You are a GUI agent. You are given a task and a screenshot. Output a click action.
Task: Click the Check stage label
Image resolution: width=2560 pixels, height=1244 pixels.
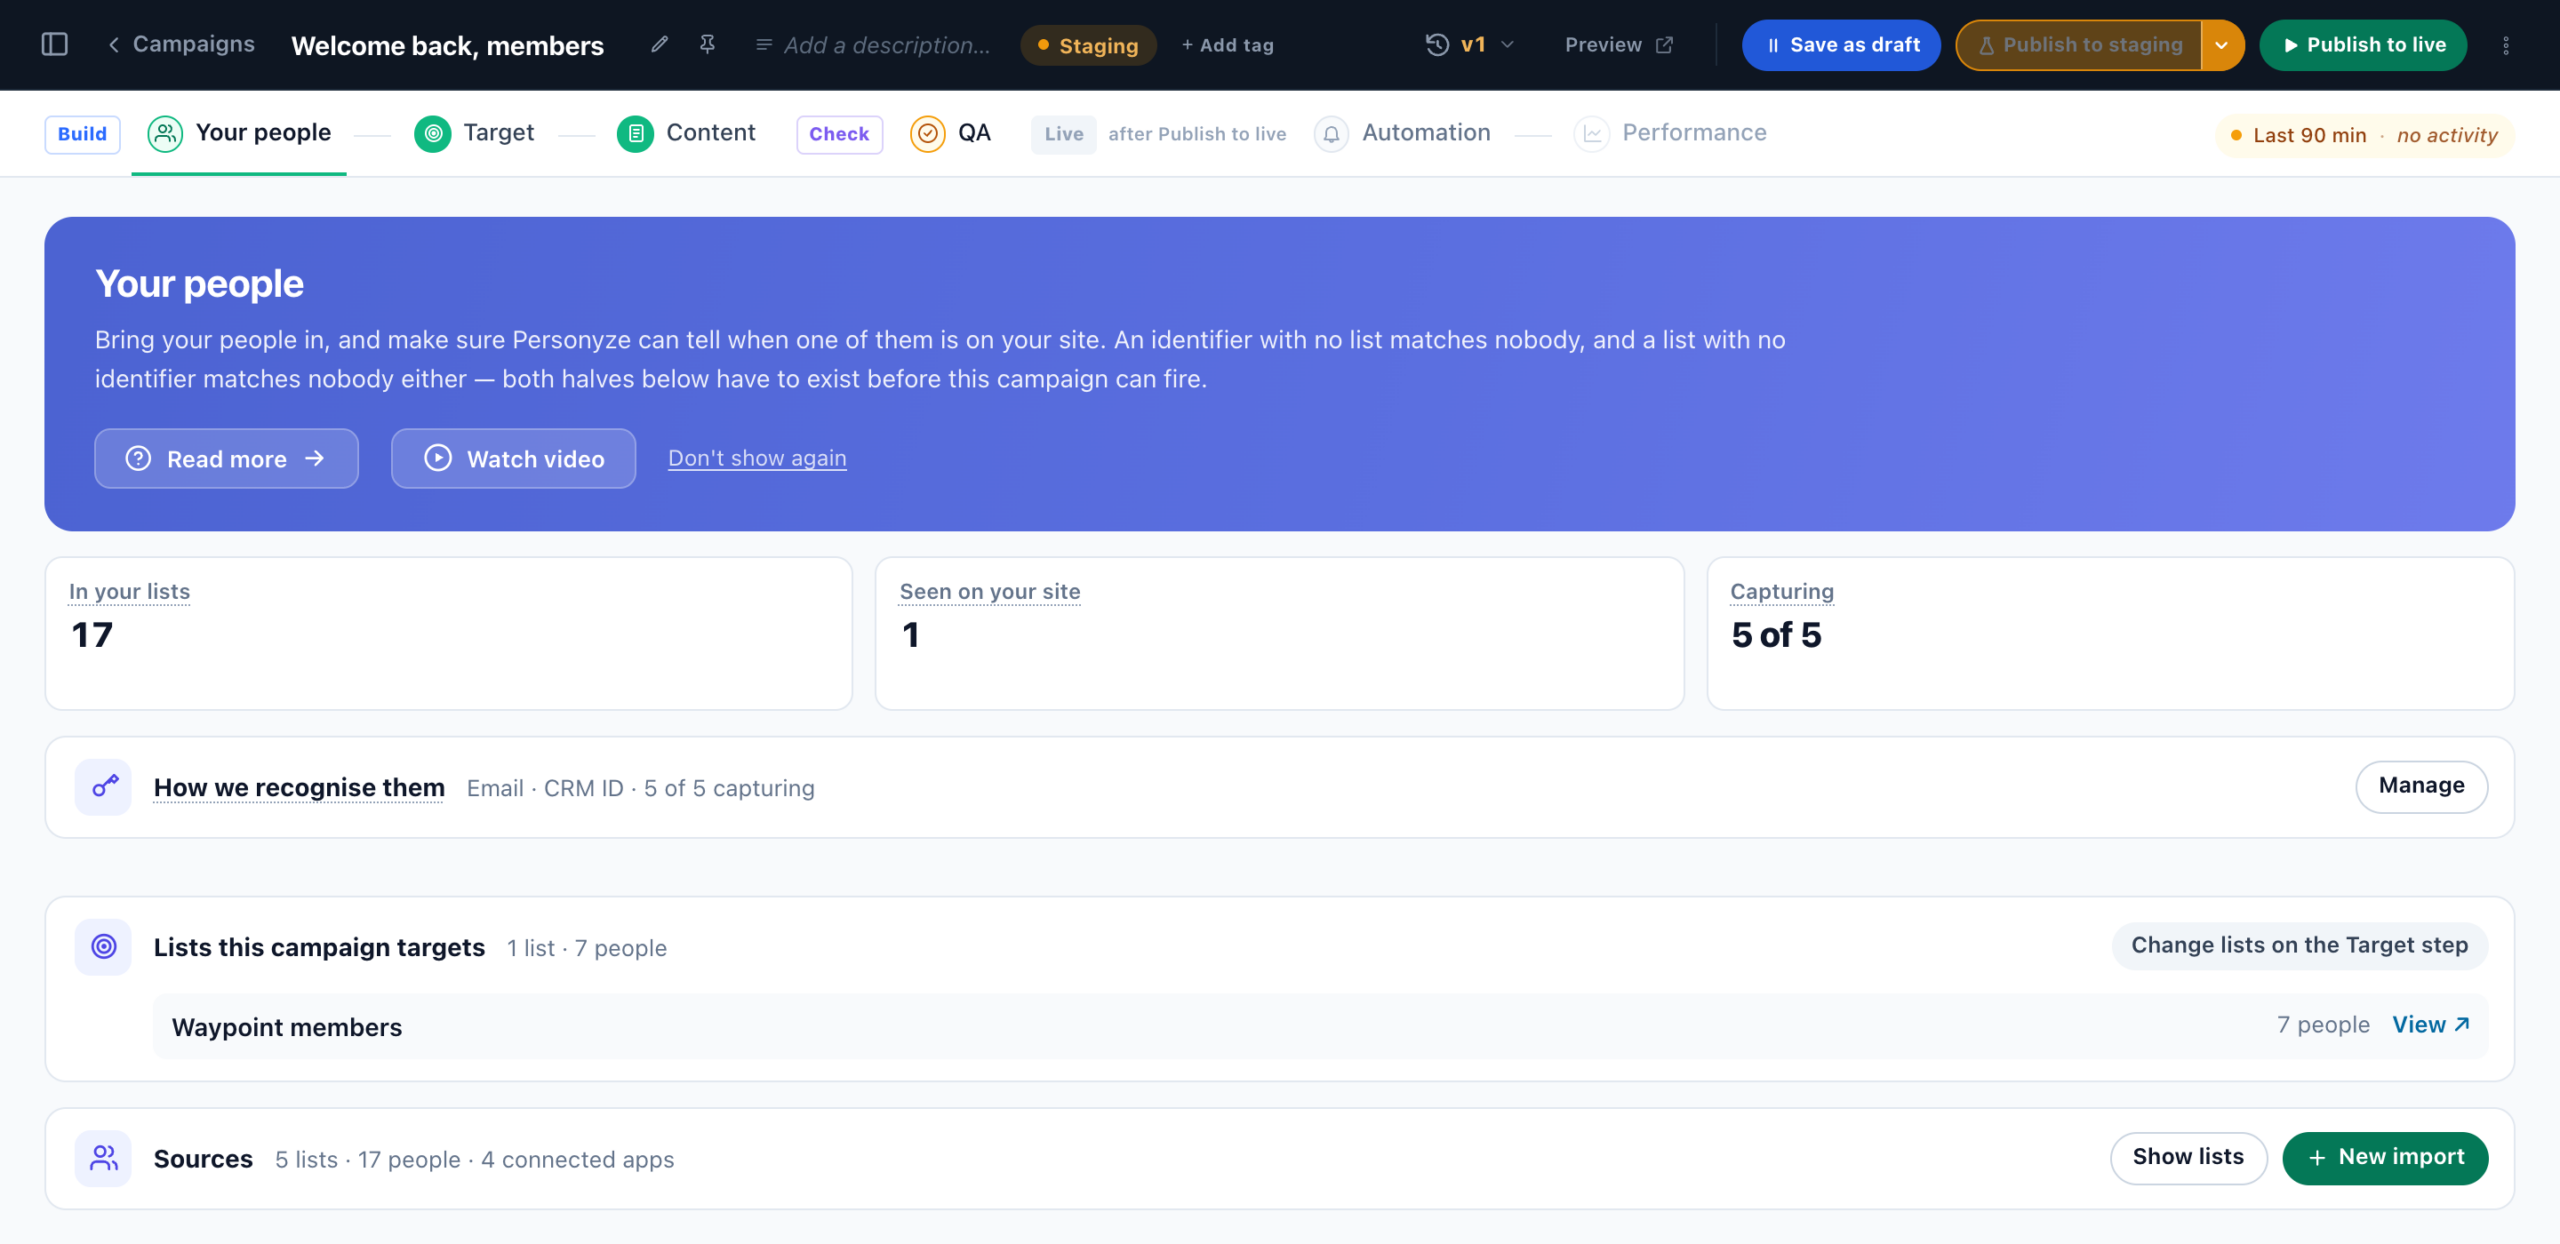tap(839, 134)
